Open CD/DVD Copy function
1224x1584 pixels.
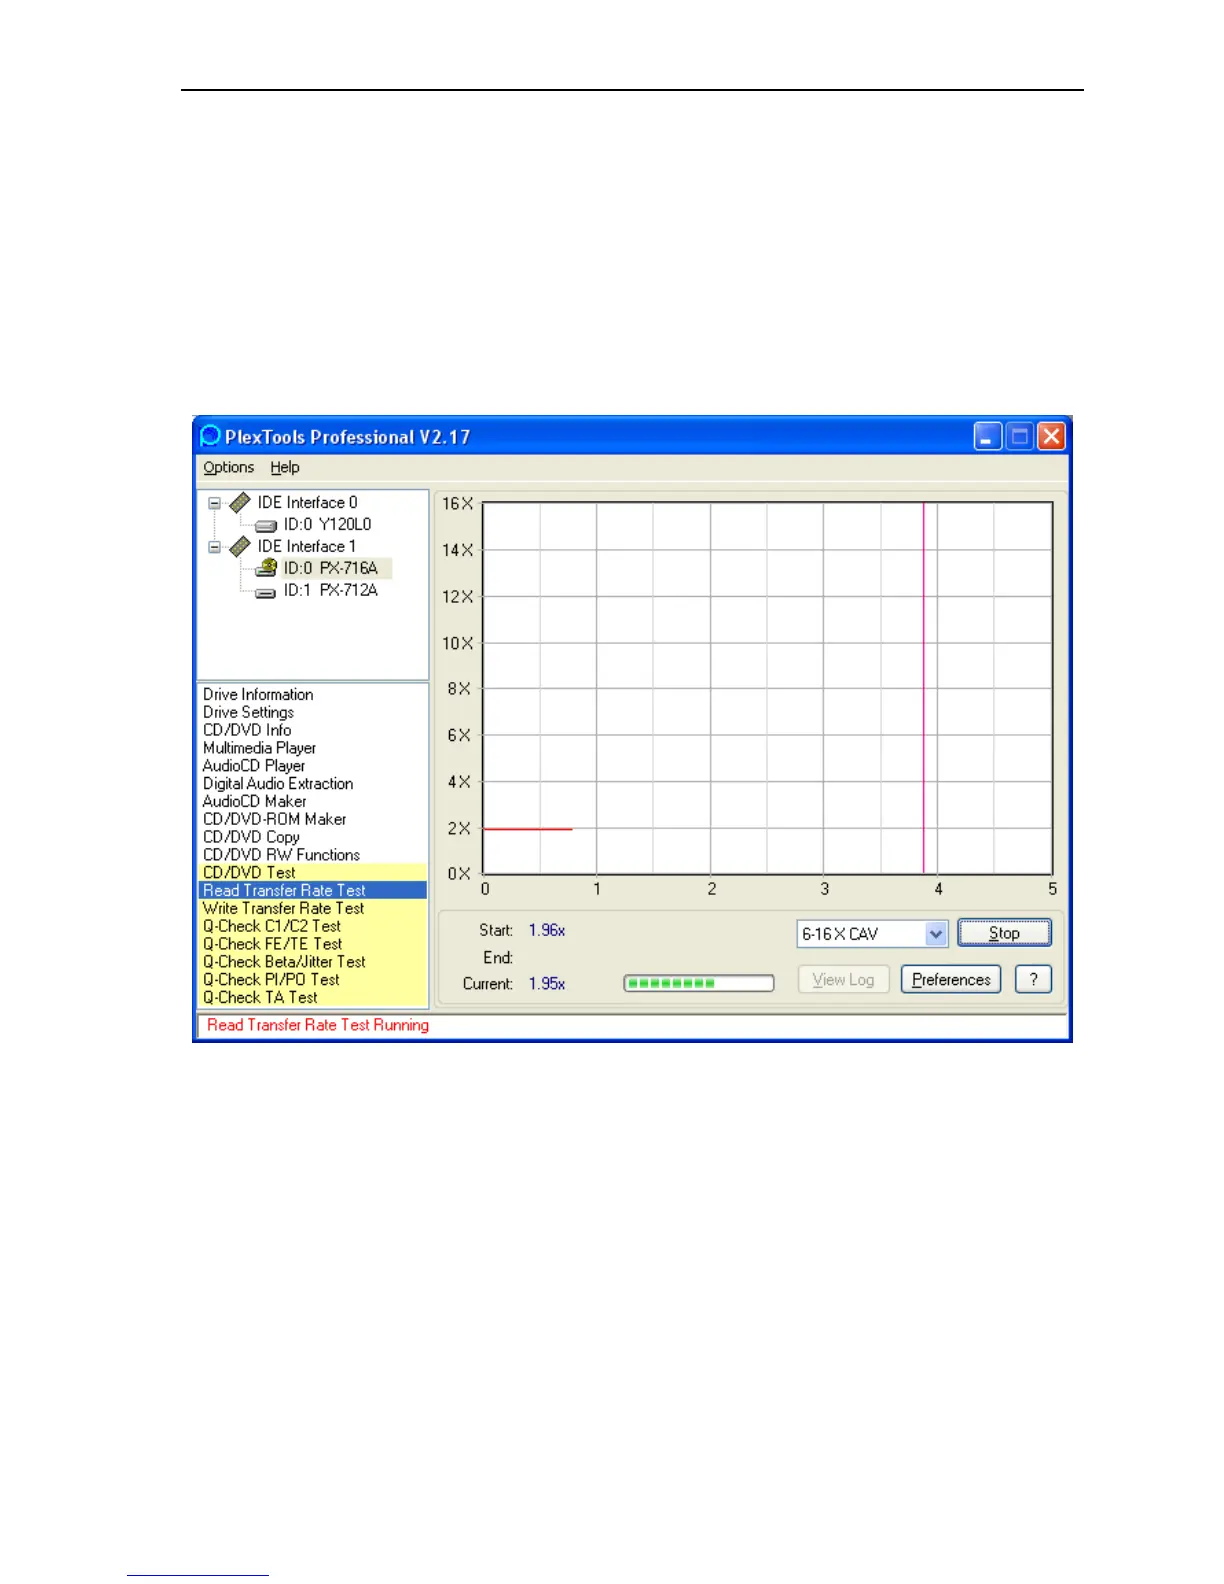click(251, 837)
